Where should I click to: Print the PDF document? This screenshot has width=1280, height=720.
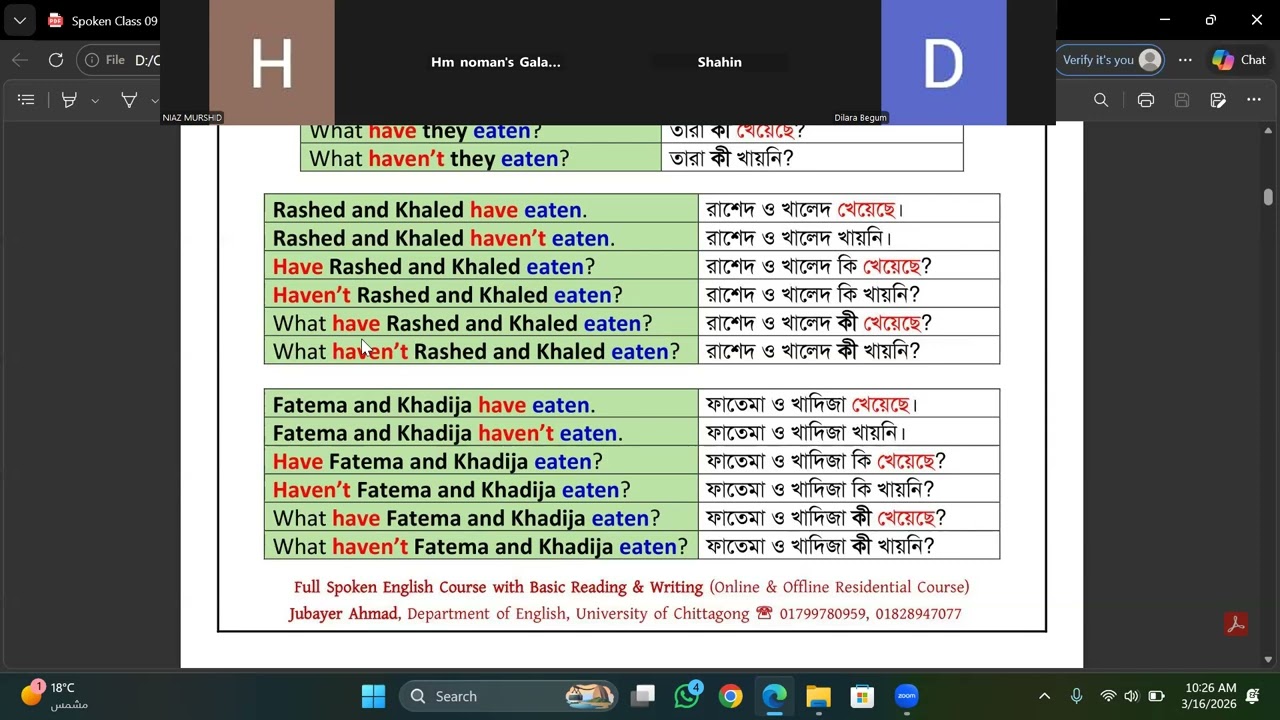click(x=1146, y=100)
